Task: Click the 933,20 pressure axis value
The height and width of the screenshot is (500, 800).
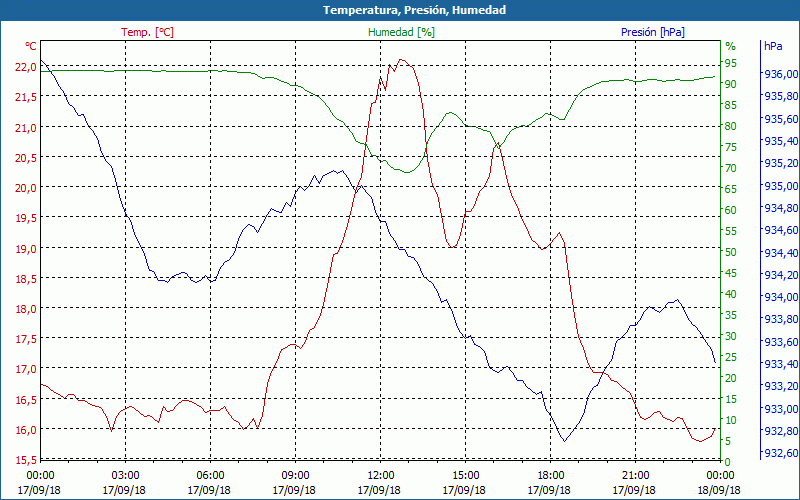Action: (x=781, y=386)
